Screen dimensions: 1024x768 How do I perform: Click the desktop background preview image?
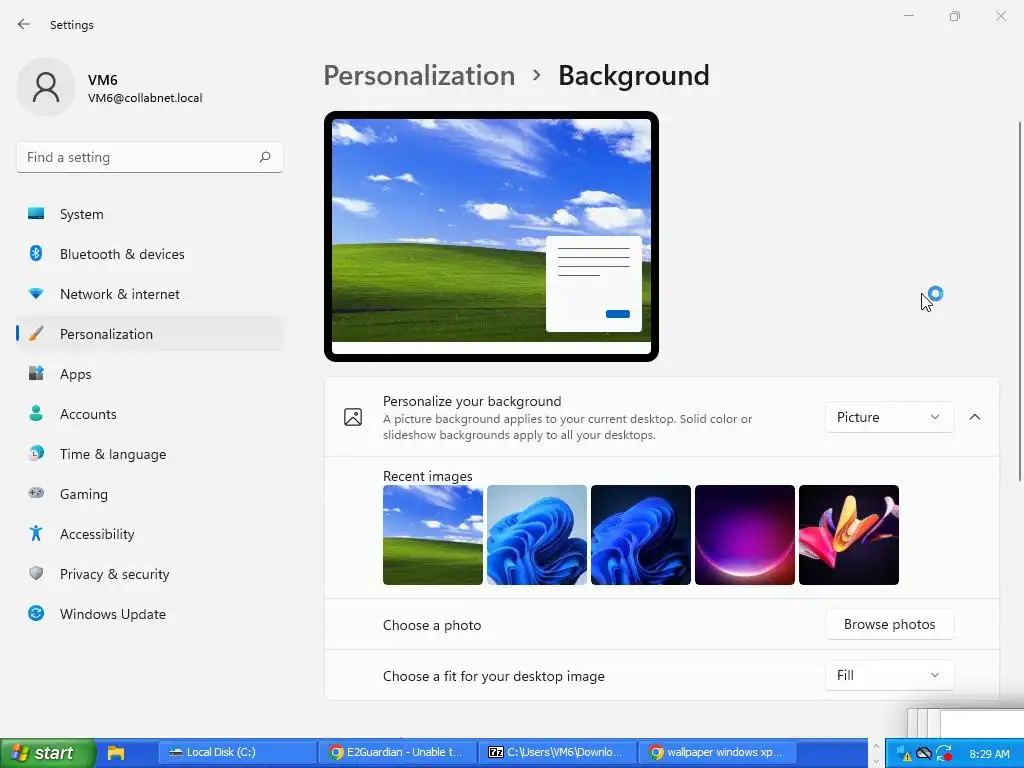coord(491,236)
